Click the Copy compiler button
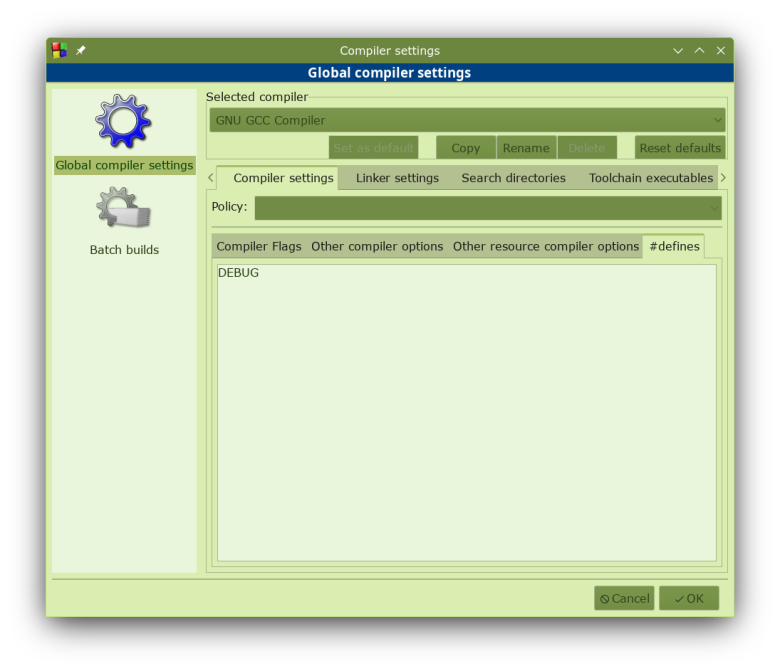 466,148
